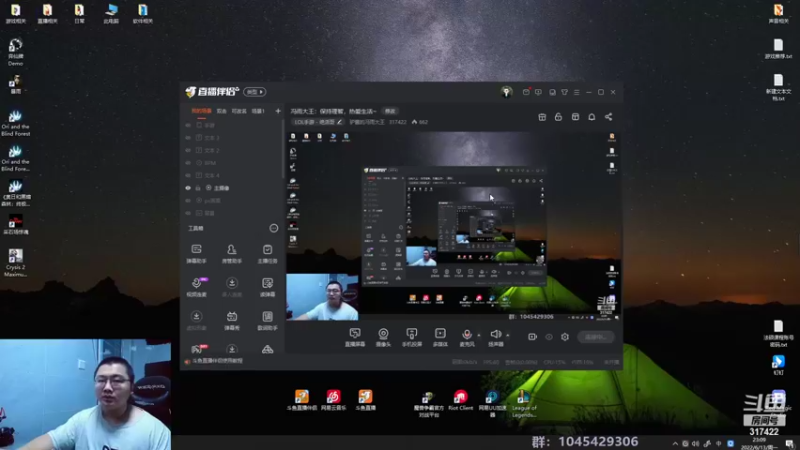Open the system tray volume icon
800x450 pixels.
(x=695, y=444)
